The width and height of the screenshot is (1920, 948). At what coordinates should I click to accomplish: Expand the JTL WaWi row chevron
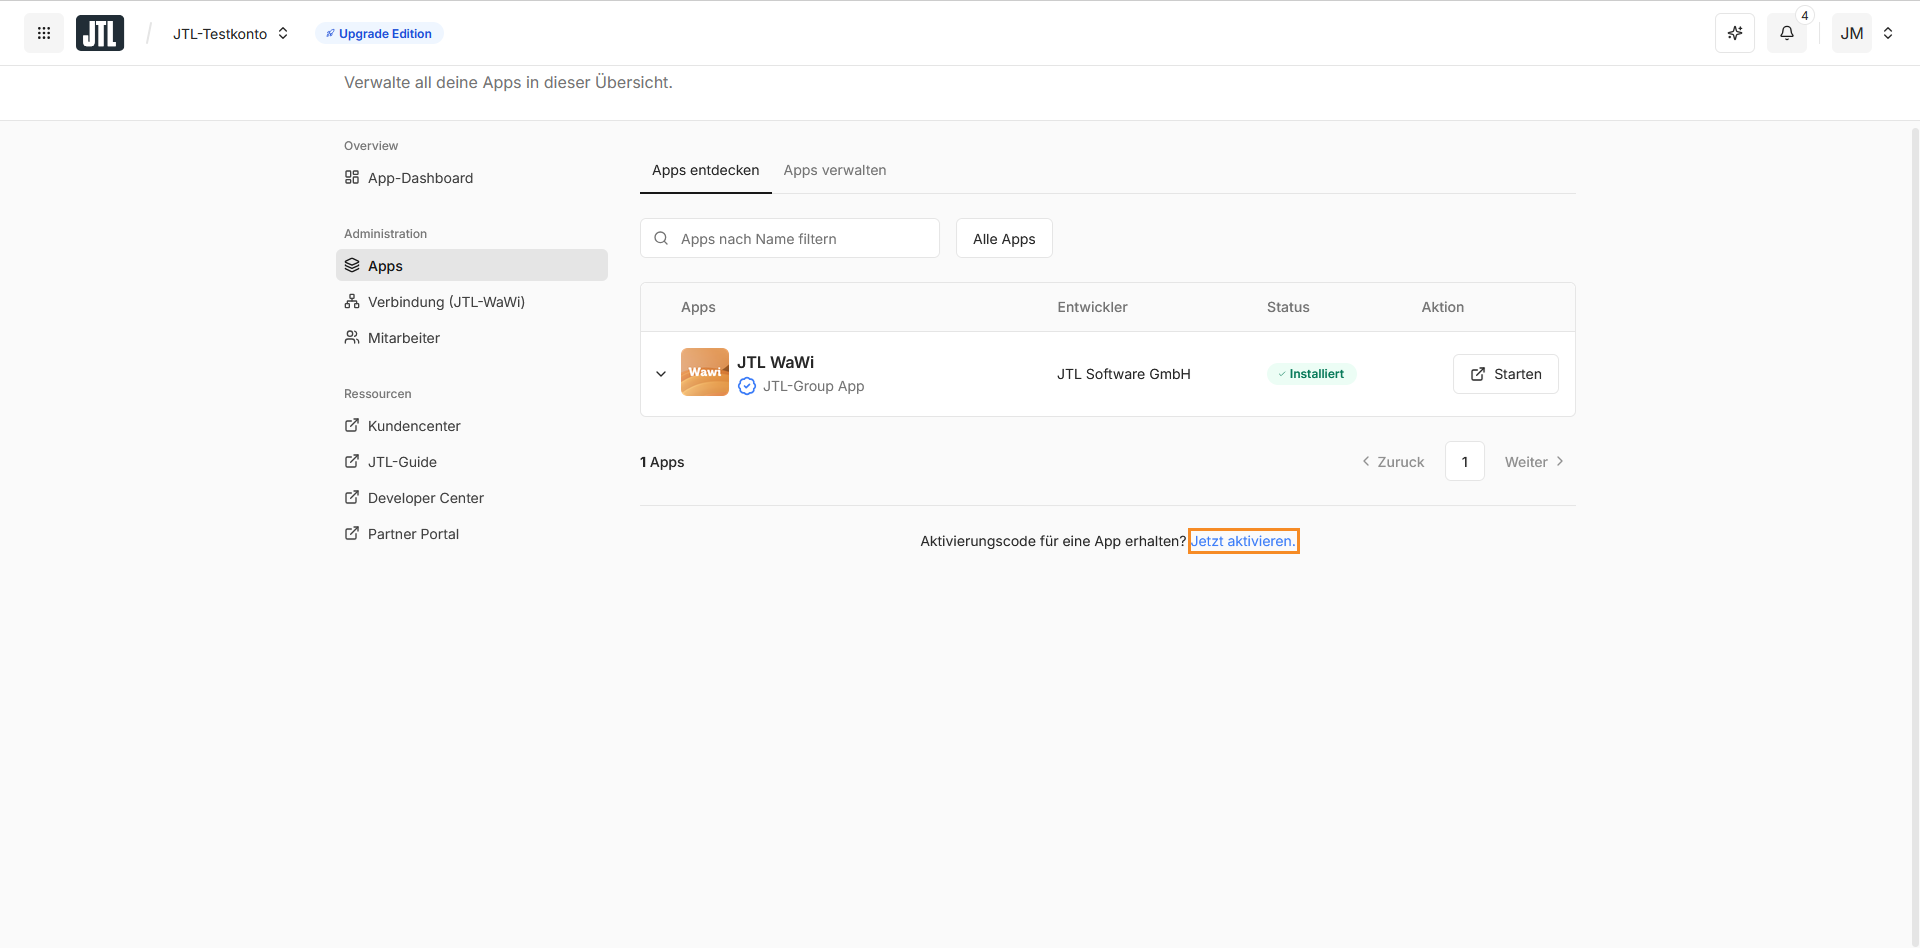(x=661, y=374)
